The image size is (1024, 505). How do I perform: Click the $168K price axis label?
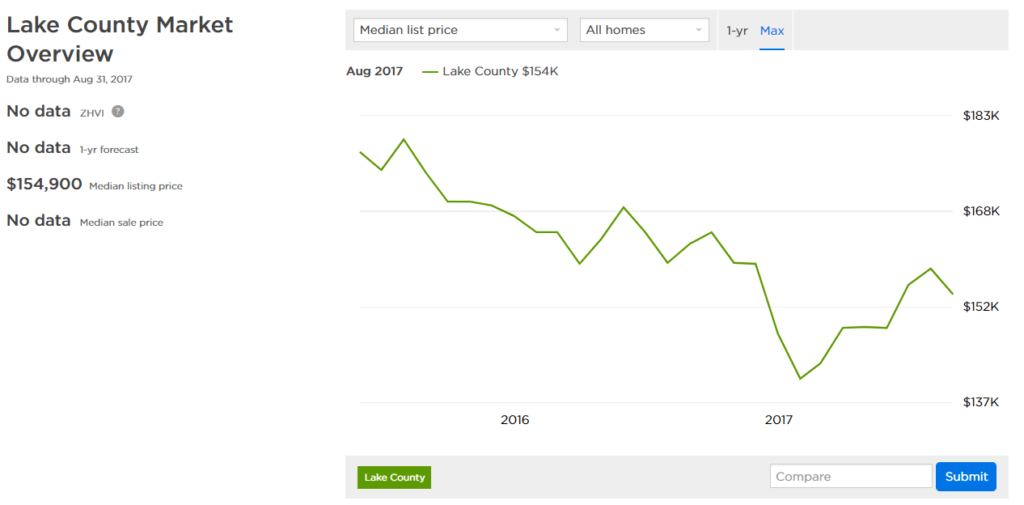pyautogui.click(x=981, y=211)
